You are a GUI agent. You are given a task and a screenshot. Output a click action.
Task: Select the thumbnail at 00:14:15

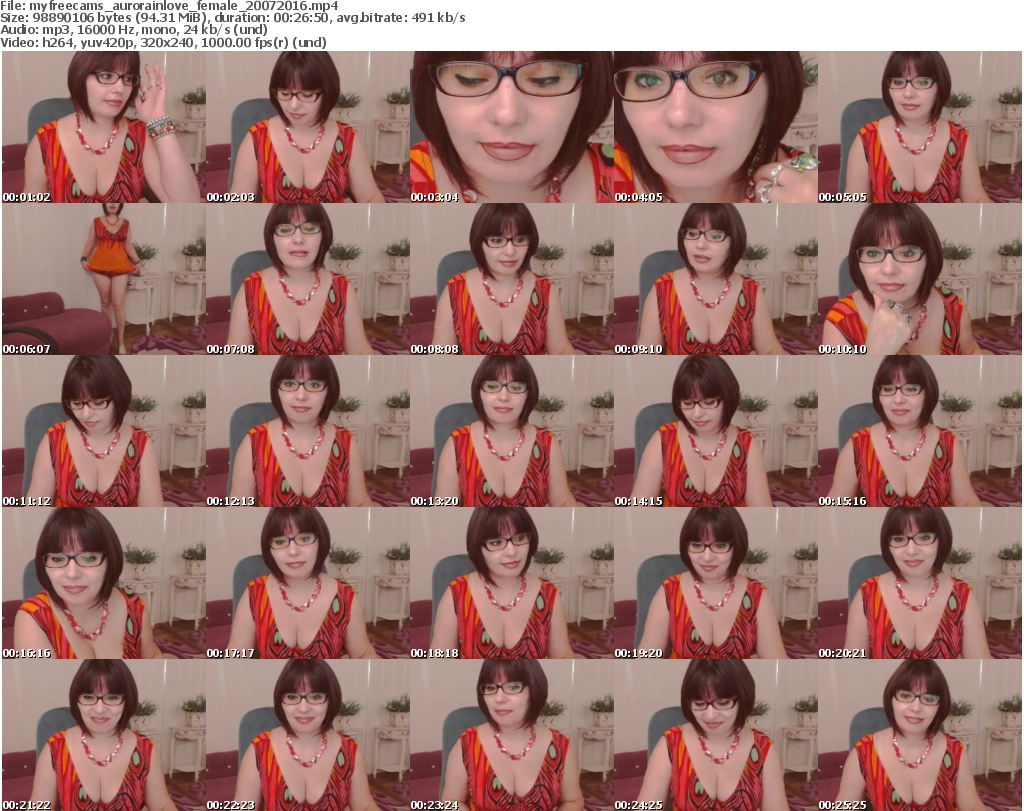(716, 431)
